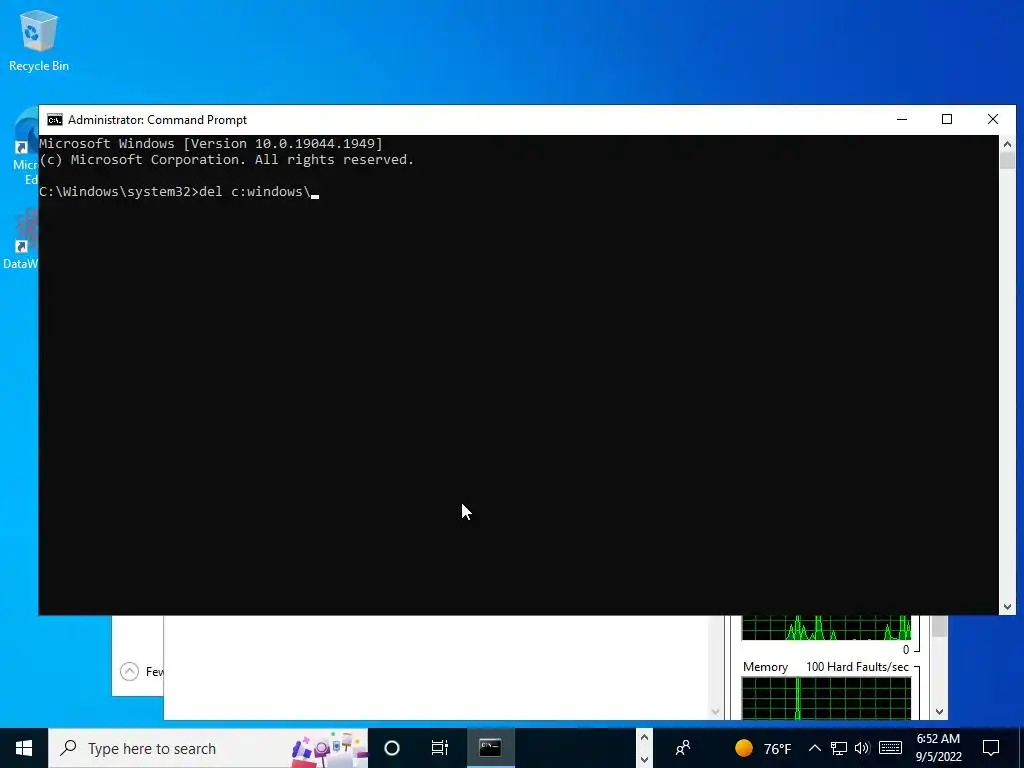This screenshot has height=768, width=1024.
Task: Open the network status tray icon
Action: tap(839, 748)
